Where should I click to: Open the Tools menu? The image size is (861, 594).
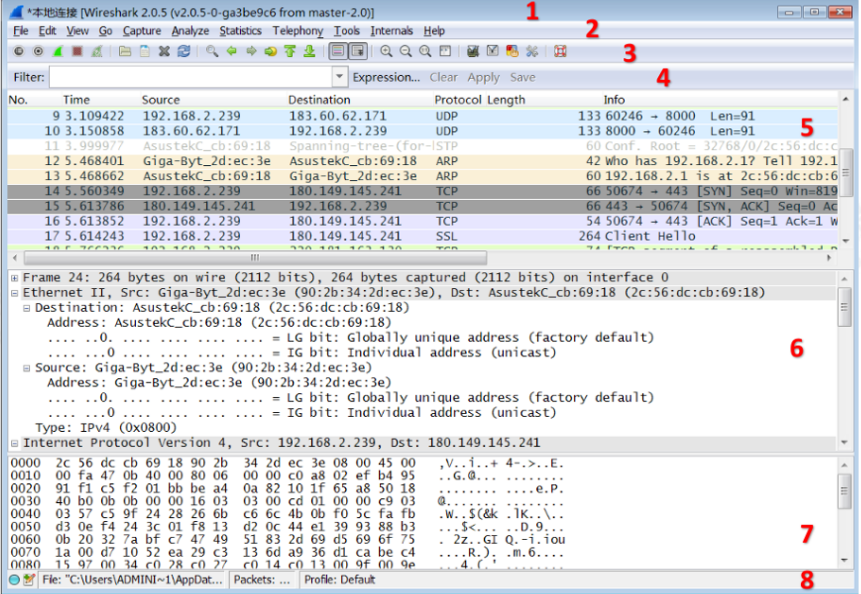pos(346,31)
